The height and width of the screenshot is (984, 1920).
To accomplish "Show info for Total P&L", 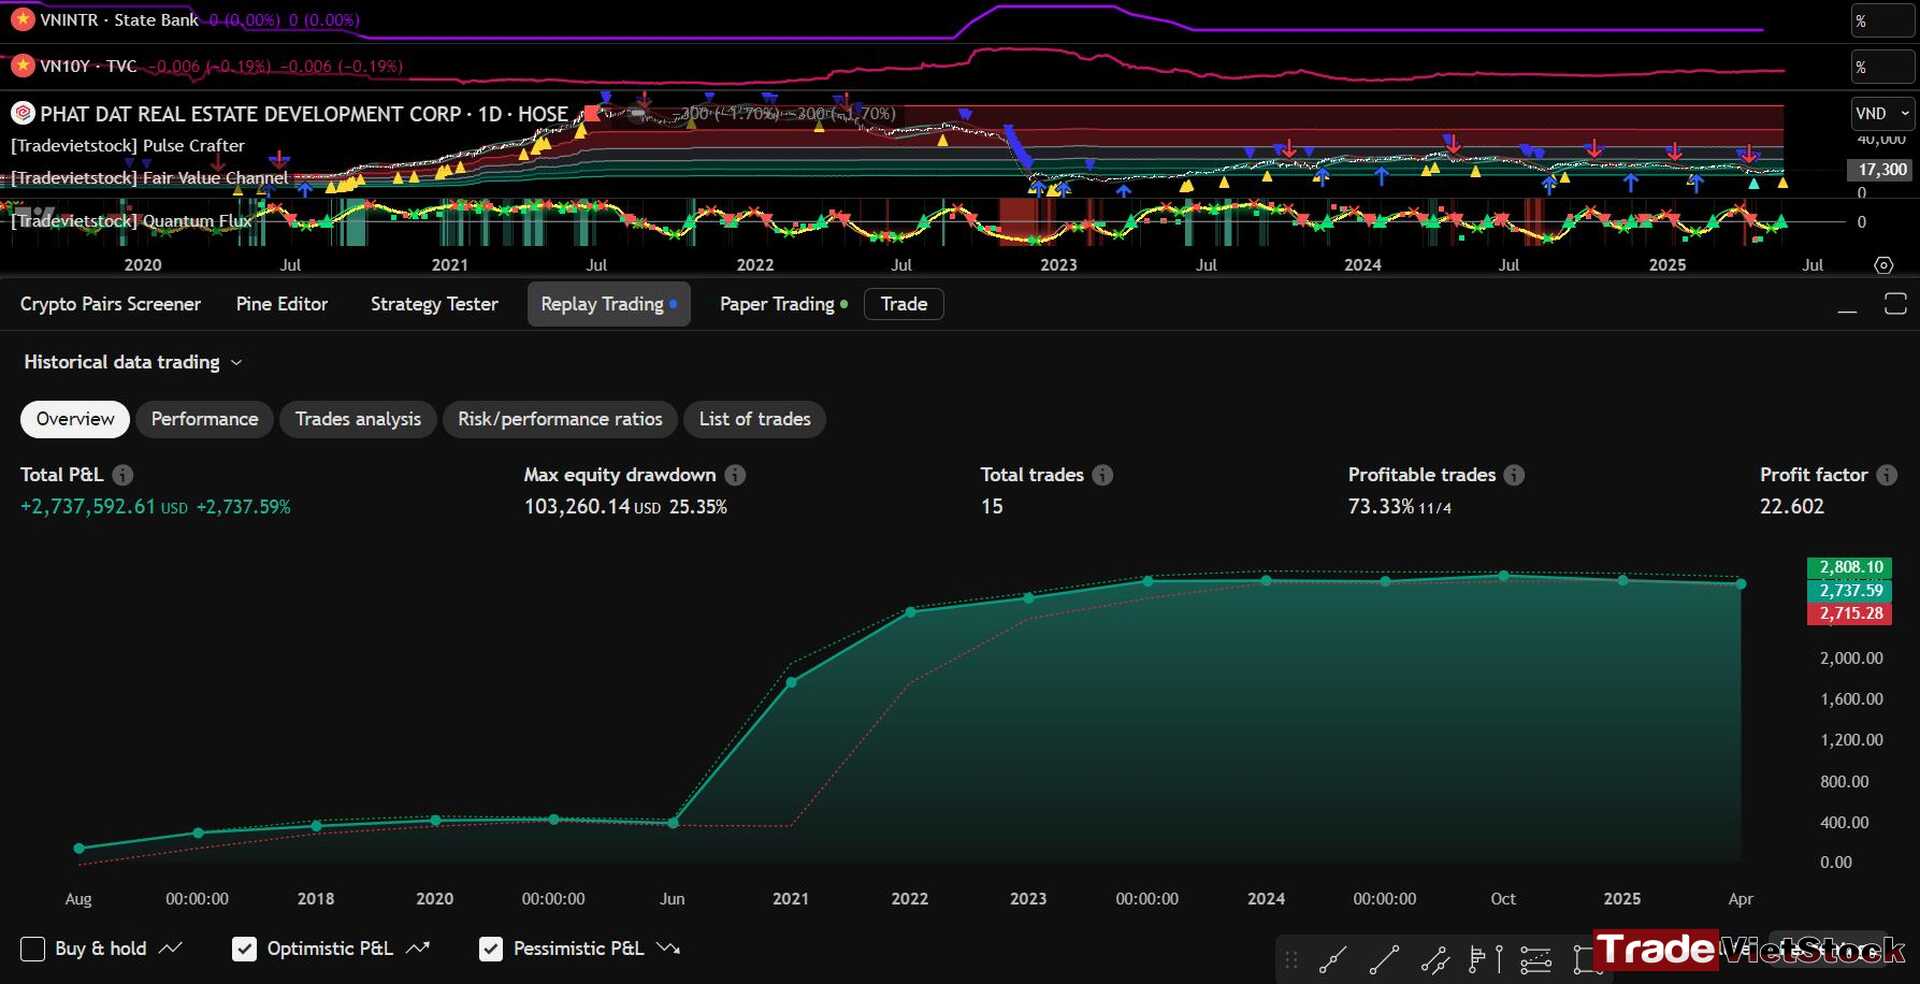I will point(122,475).
